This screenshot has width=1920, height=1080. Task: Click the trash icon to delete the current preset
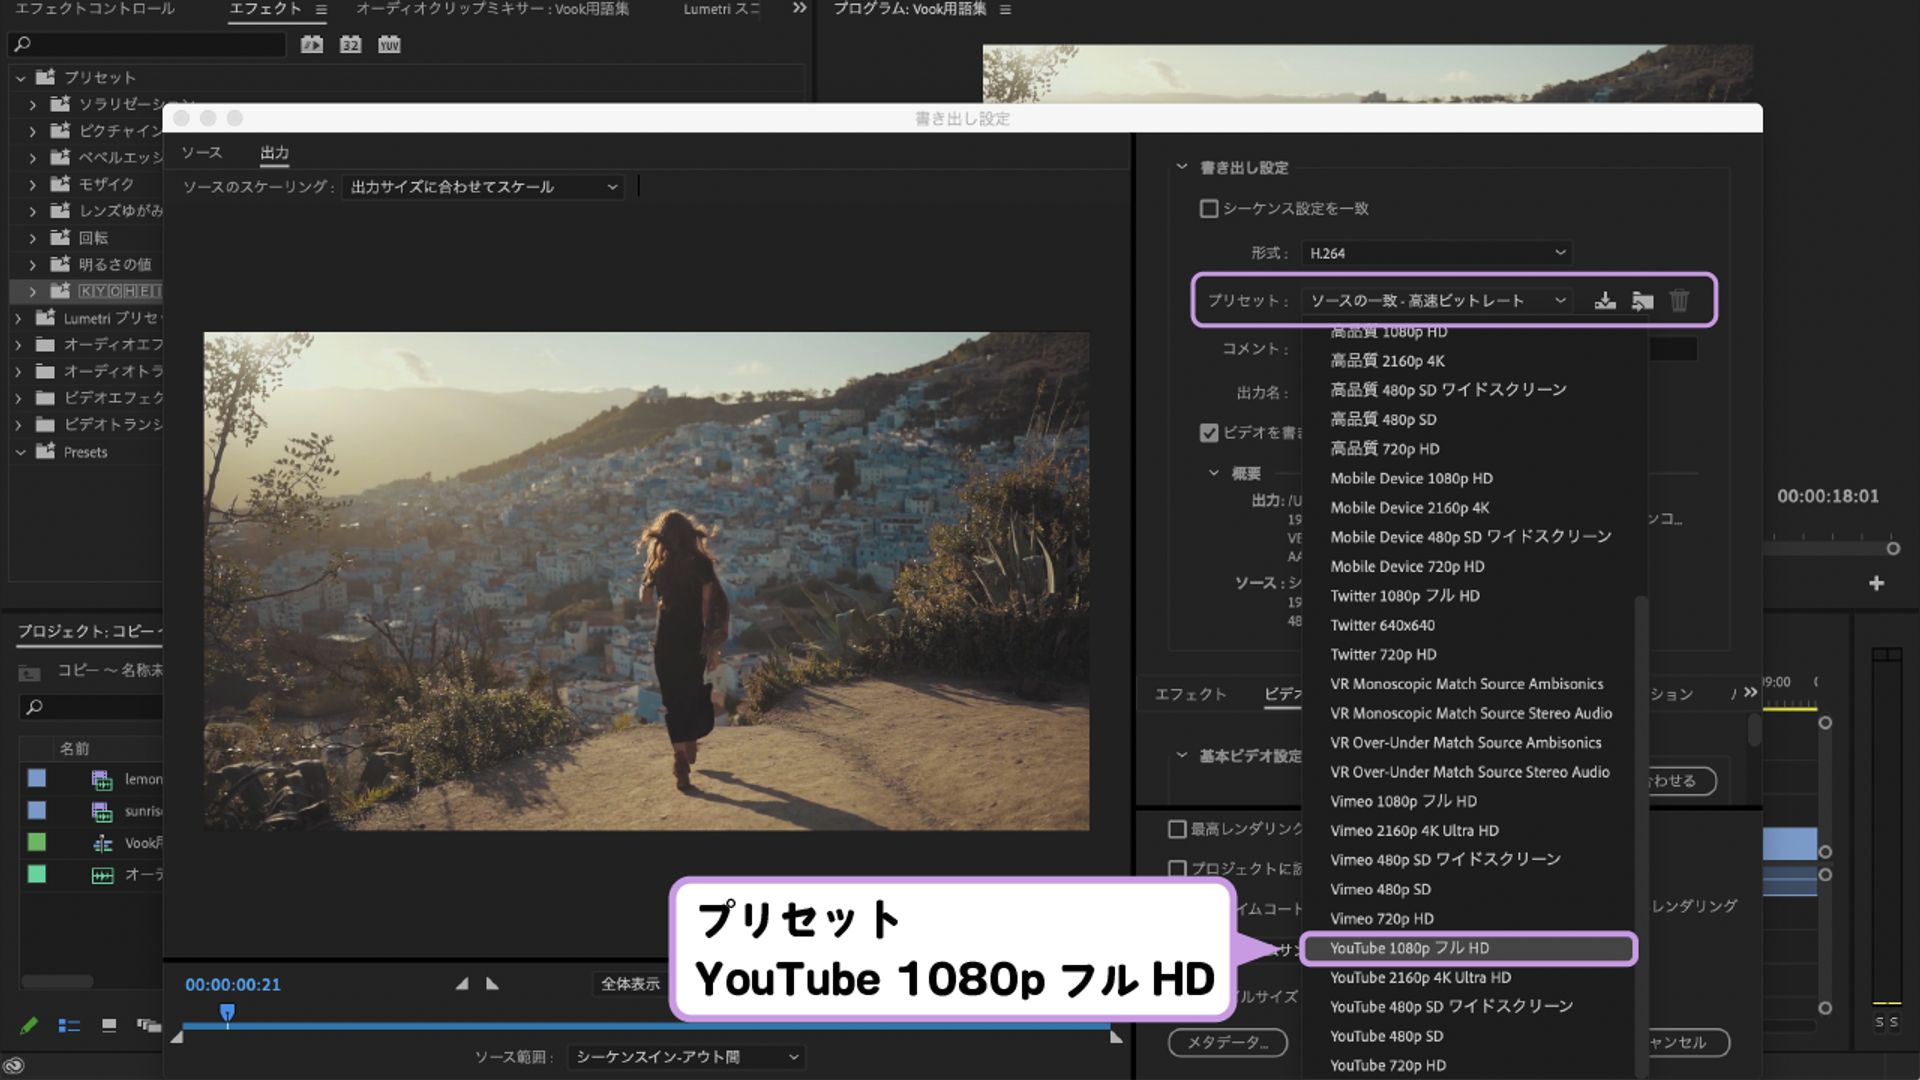(1680, 300)
